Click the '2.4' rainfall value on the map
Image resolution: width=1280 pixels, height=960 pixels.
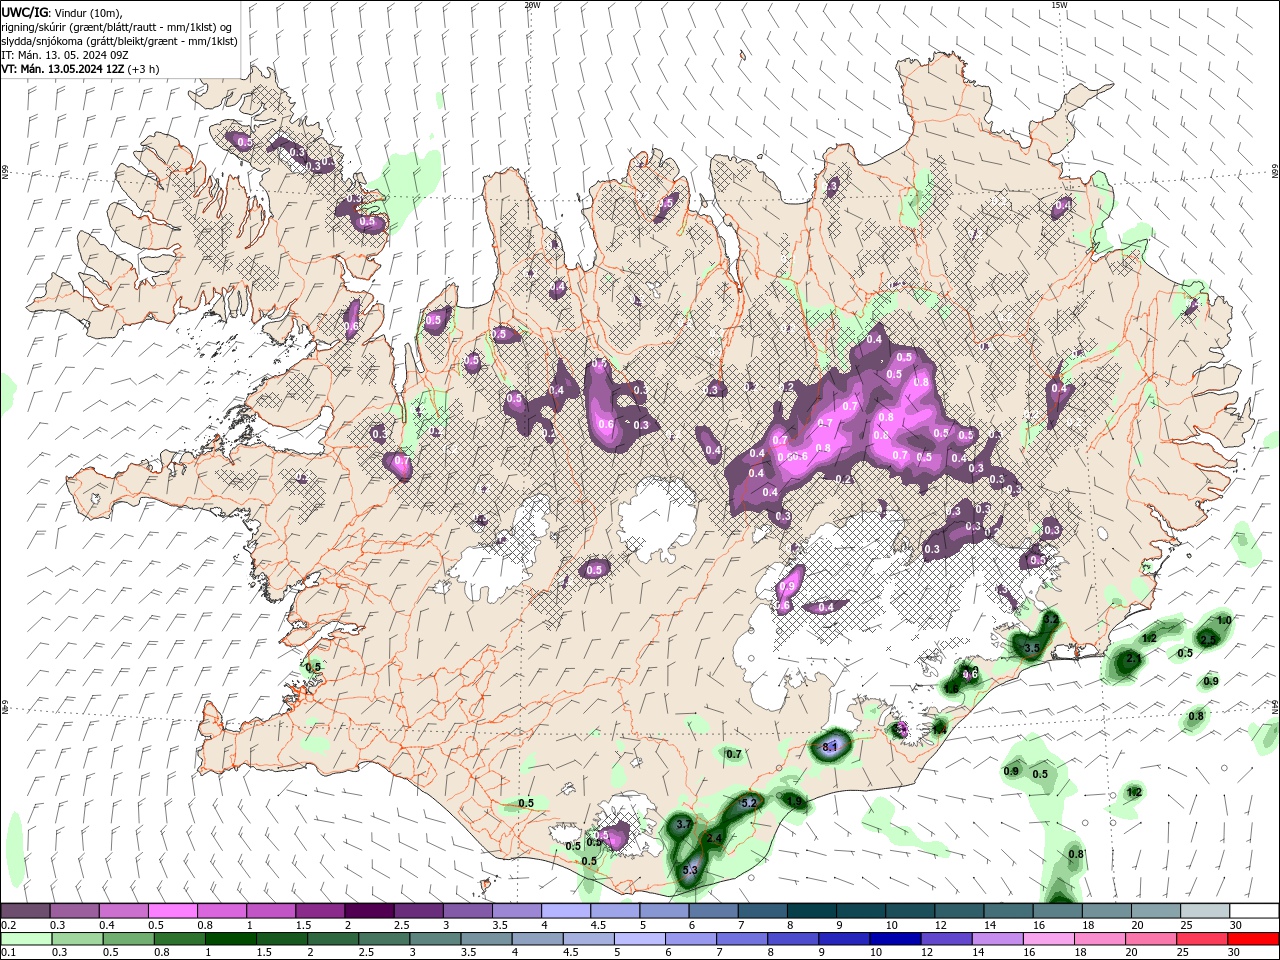point(714,839)
